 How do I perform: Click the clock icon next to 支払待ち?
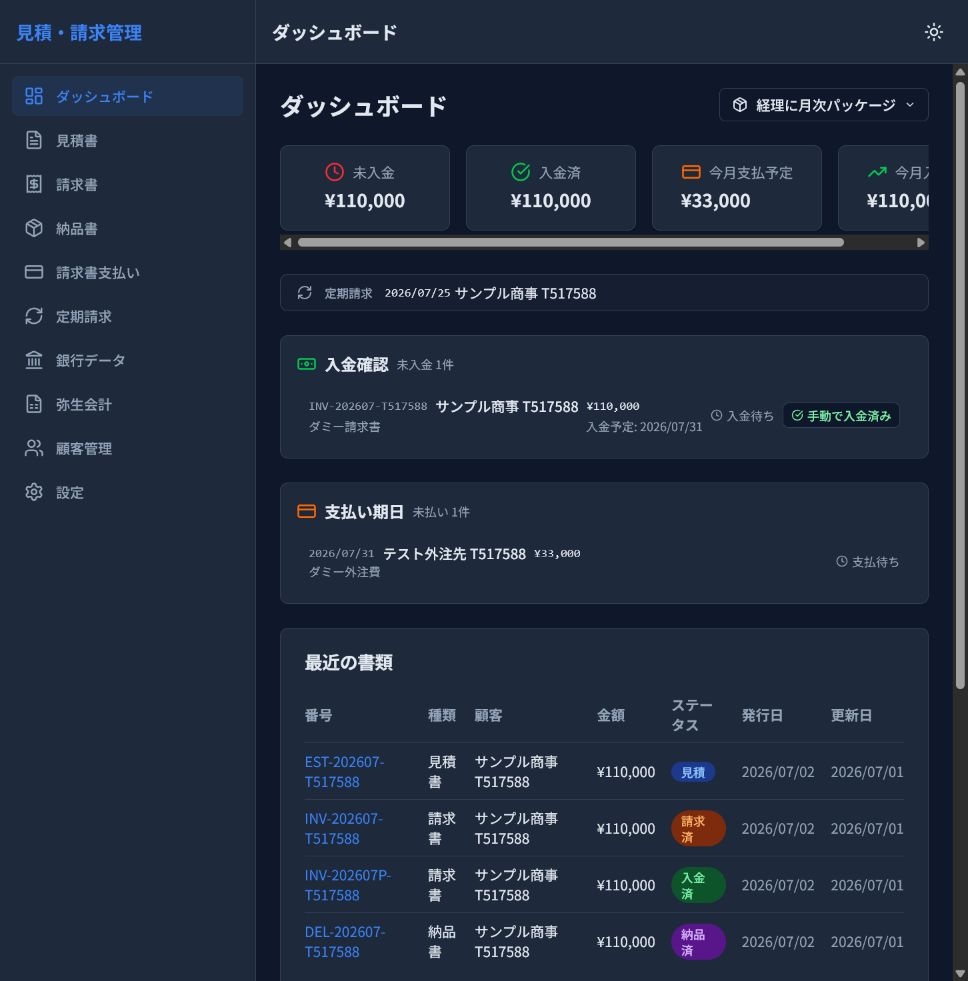842,561
